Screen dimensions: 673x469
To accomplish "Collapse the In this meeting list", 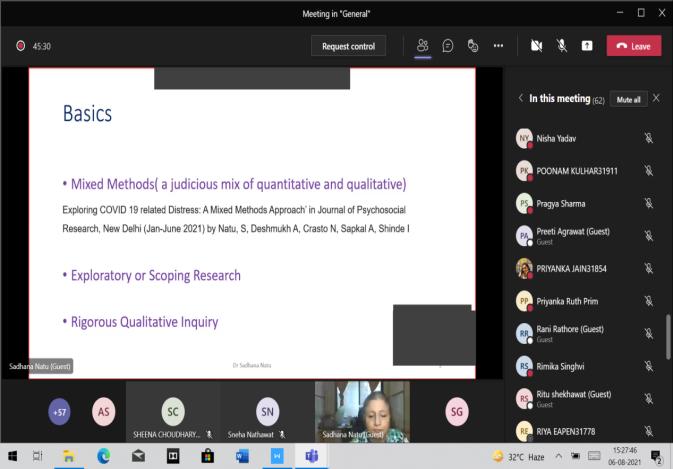I will (x=520, y=99).
